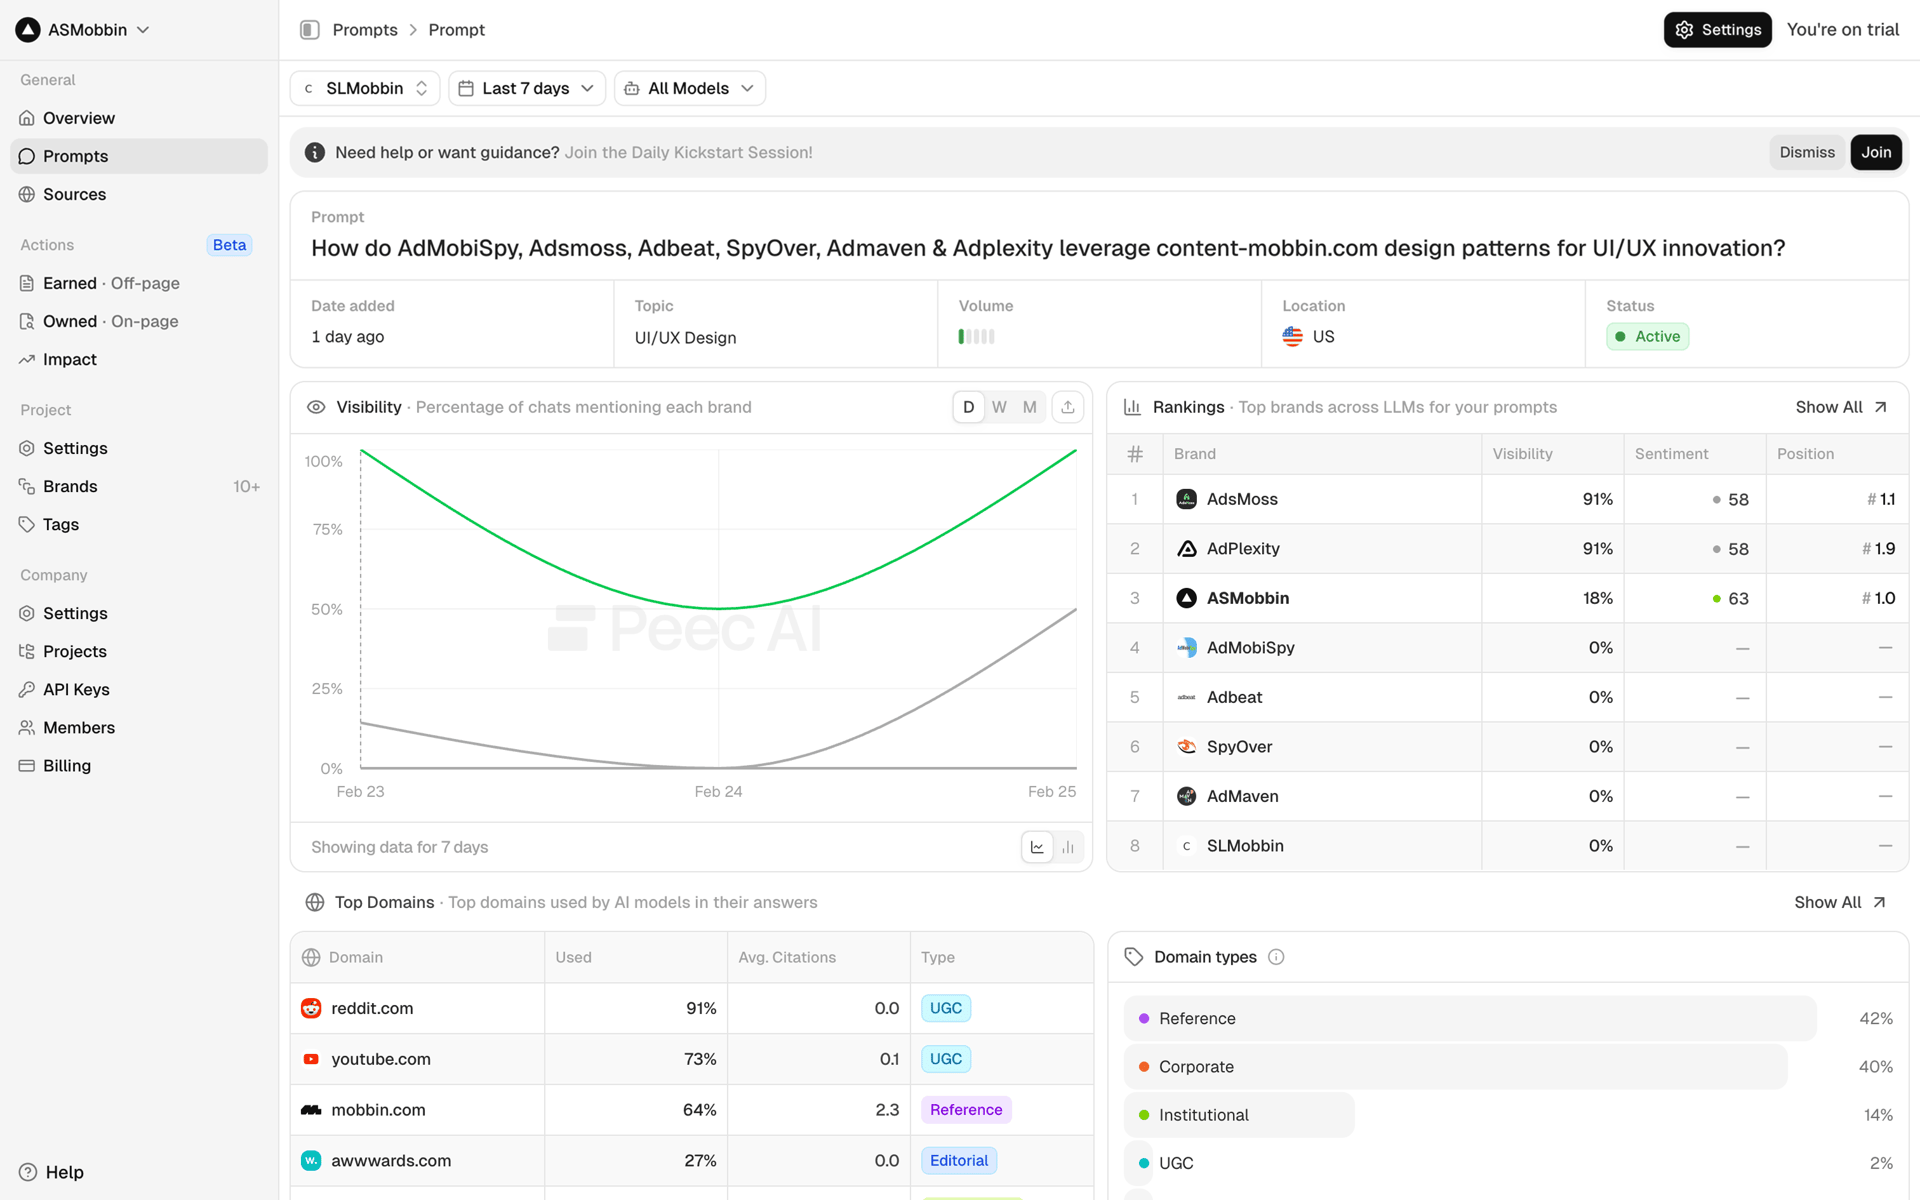This screenshot has height=1200, width=1920.
Task: Click the Beta badge next to Actions
Action: (229, 245)
